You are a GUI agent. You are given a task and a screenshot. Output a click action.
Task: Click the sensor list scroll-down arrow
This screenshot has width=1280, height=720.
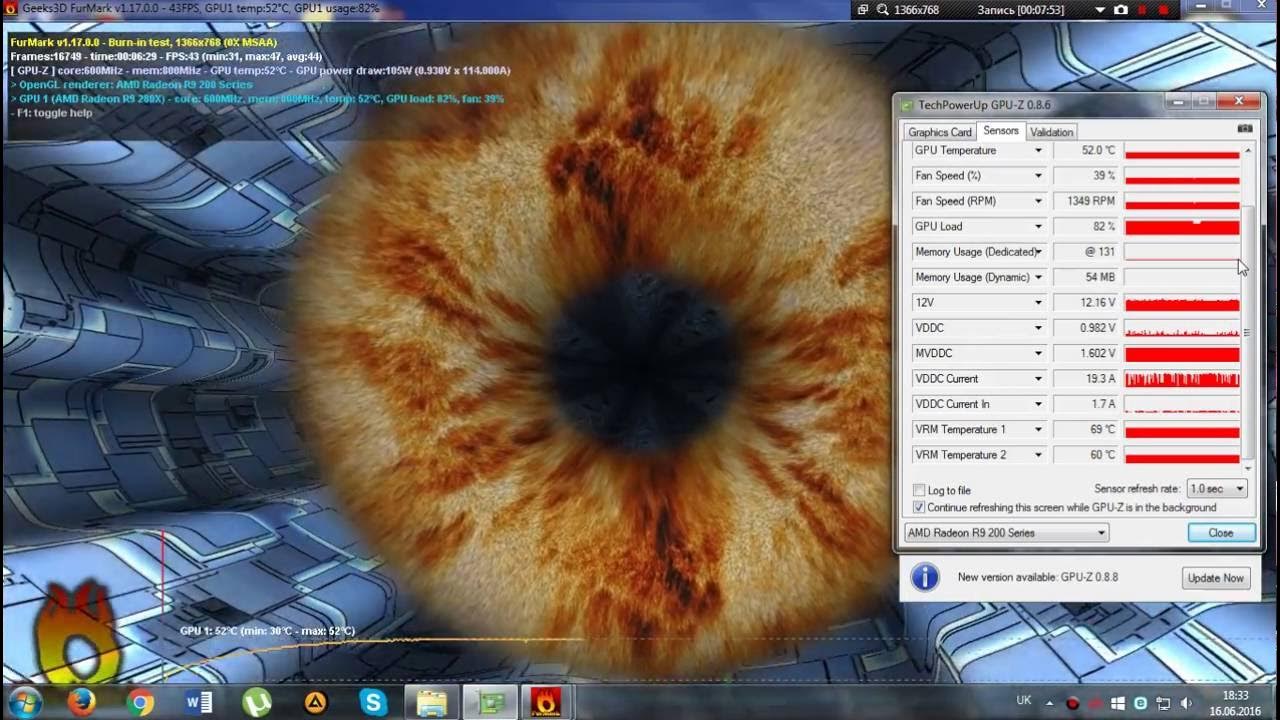tap(1247, 467)
